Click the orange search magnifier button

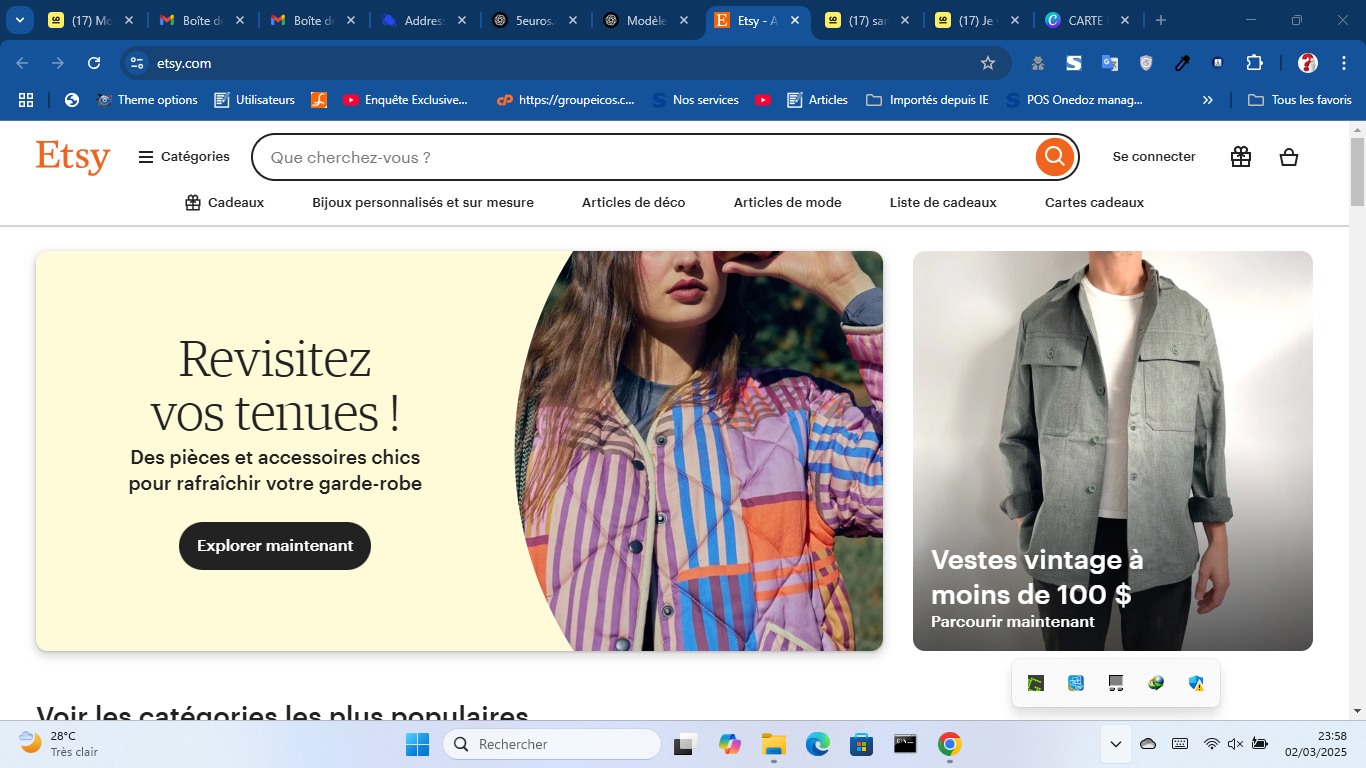tap(1055, 157)
